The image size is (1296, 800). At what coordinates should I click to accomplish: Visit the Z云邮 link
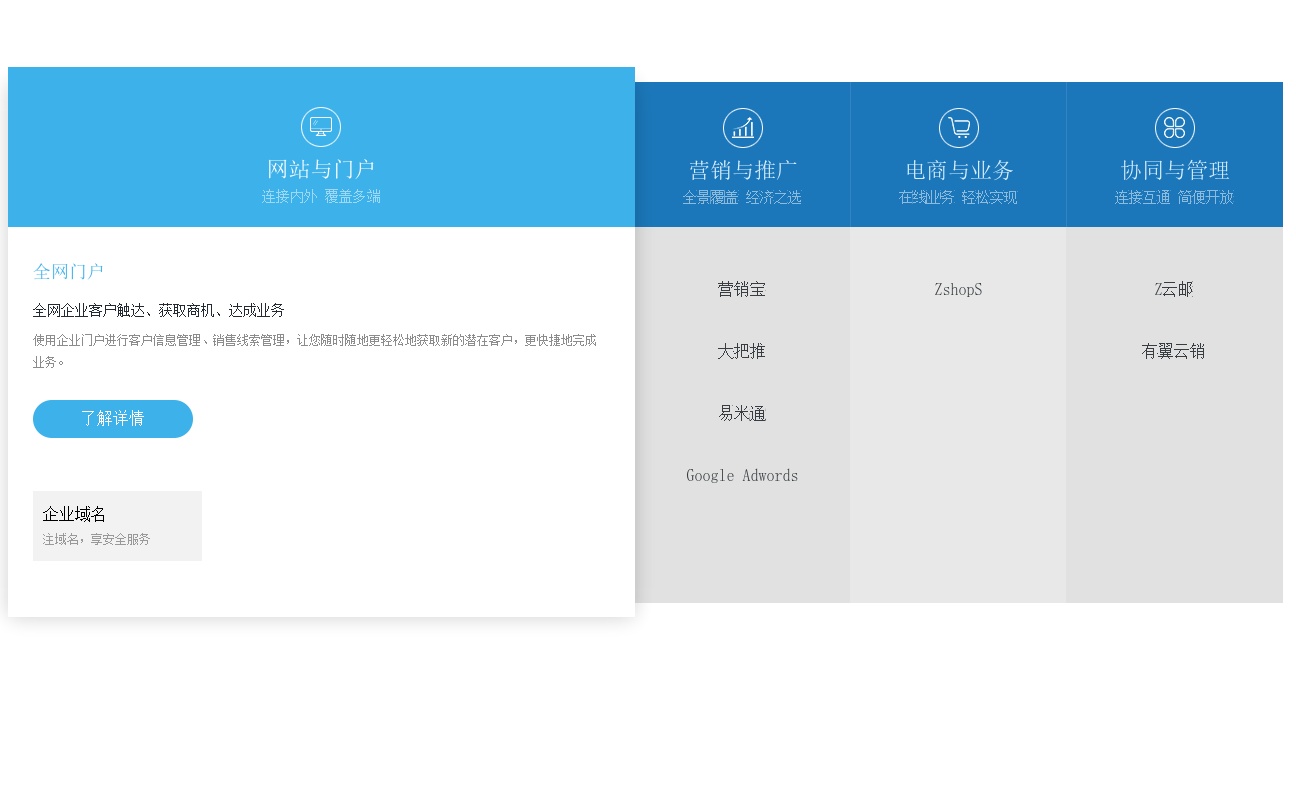click(x=1174, y=290)
